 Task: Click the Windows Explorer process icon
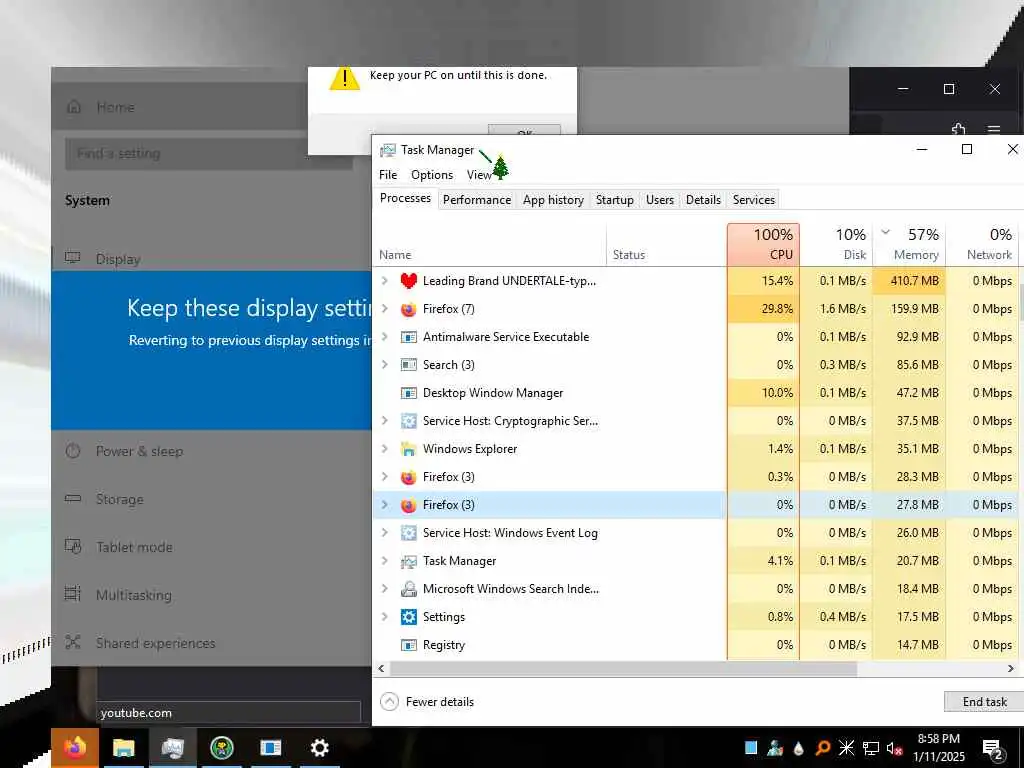(x=408, y=449)
